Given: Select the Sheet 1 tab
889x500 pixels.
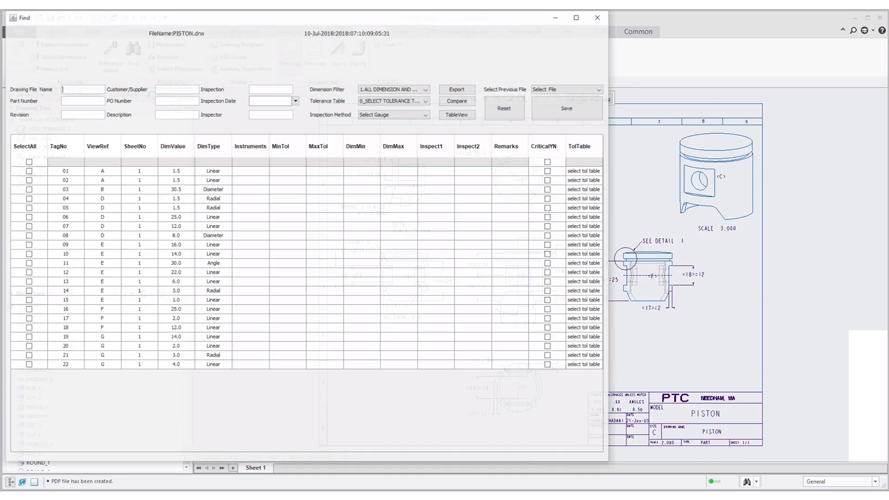Looking at the screenshot, I should click(255, 468).
